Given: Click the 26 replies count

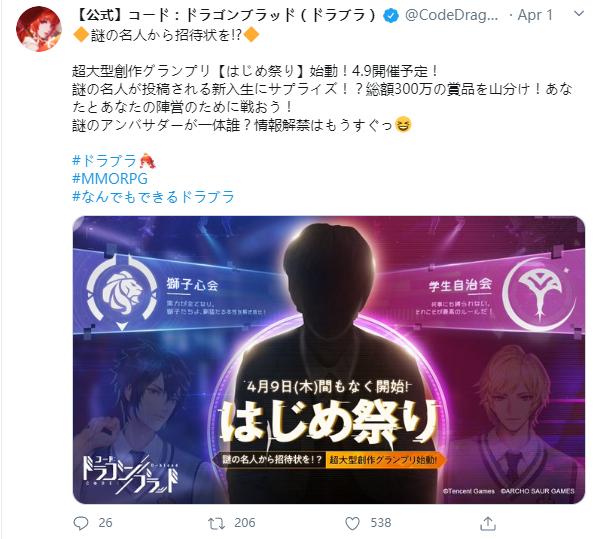Looking at the screenshot, I should pyautogui.click(x=105, y=523).
